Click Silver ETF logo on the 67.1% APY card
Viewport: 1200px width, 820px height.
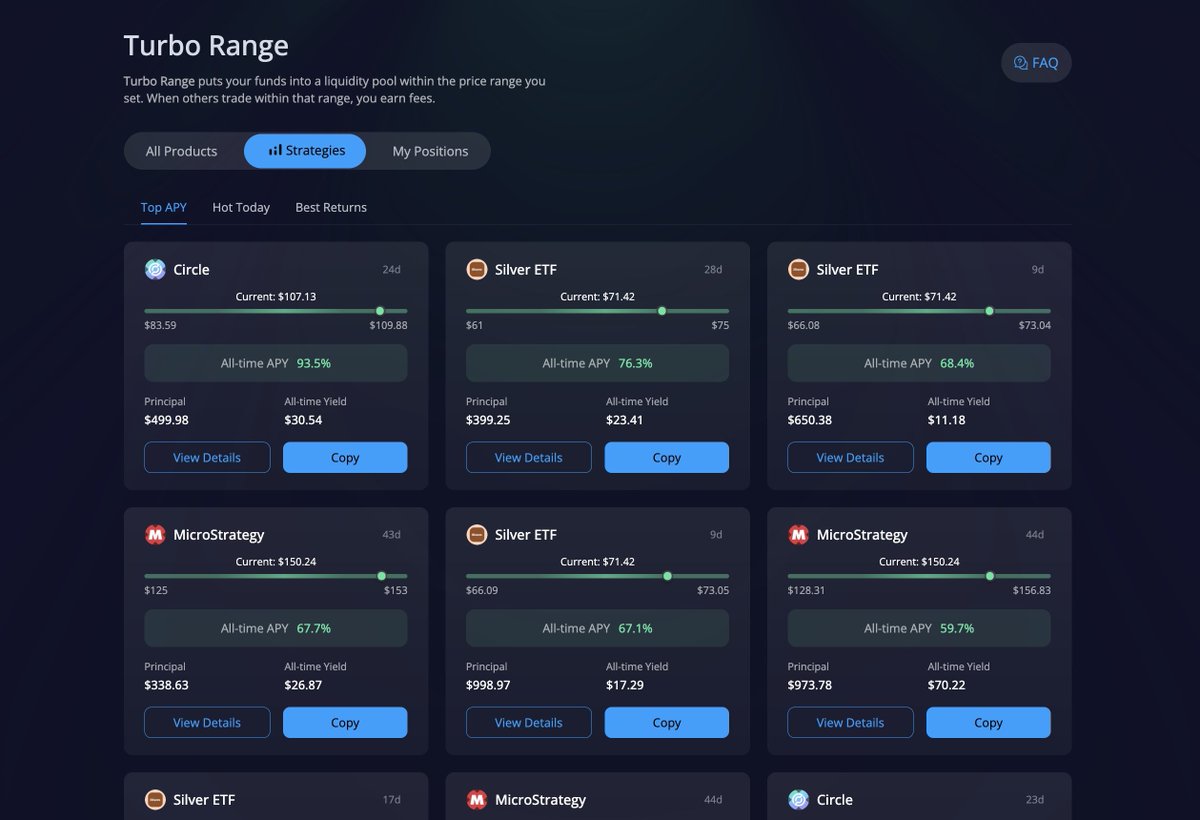[x=477, y=534]
